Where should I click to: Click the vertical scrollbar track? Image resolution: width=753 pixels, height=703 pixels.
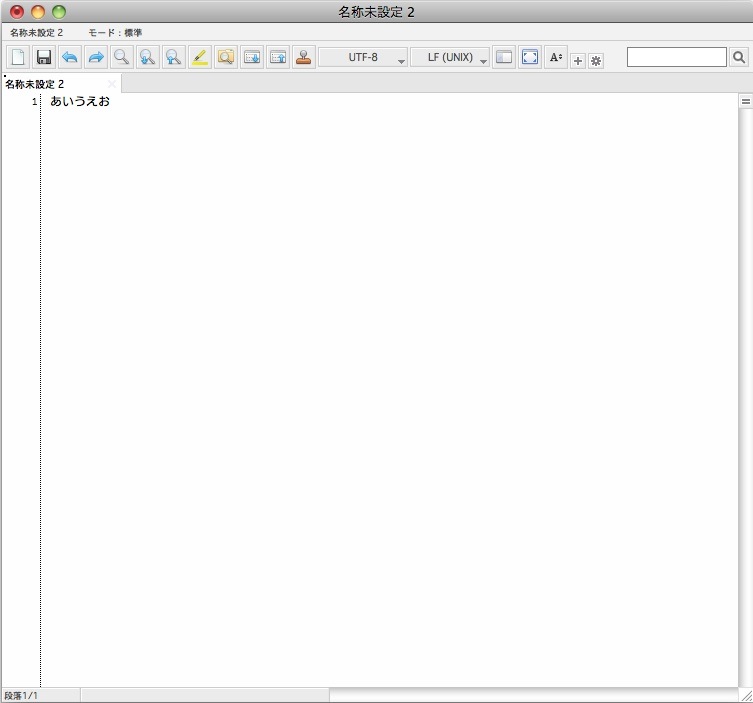(745, 398)
